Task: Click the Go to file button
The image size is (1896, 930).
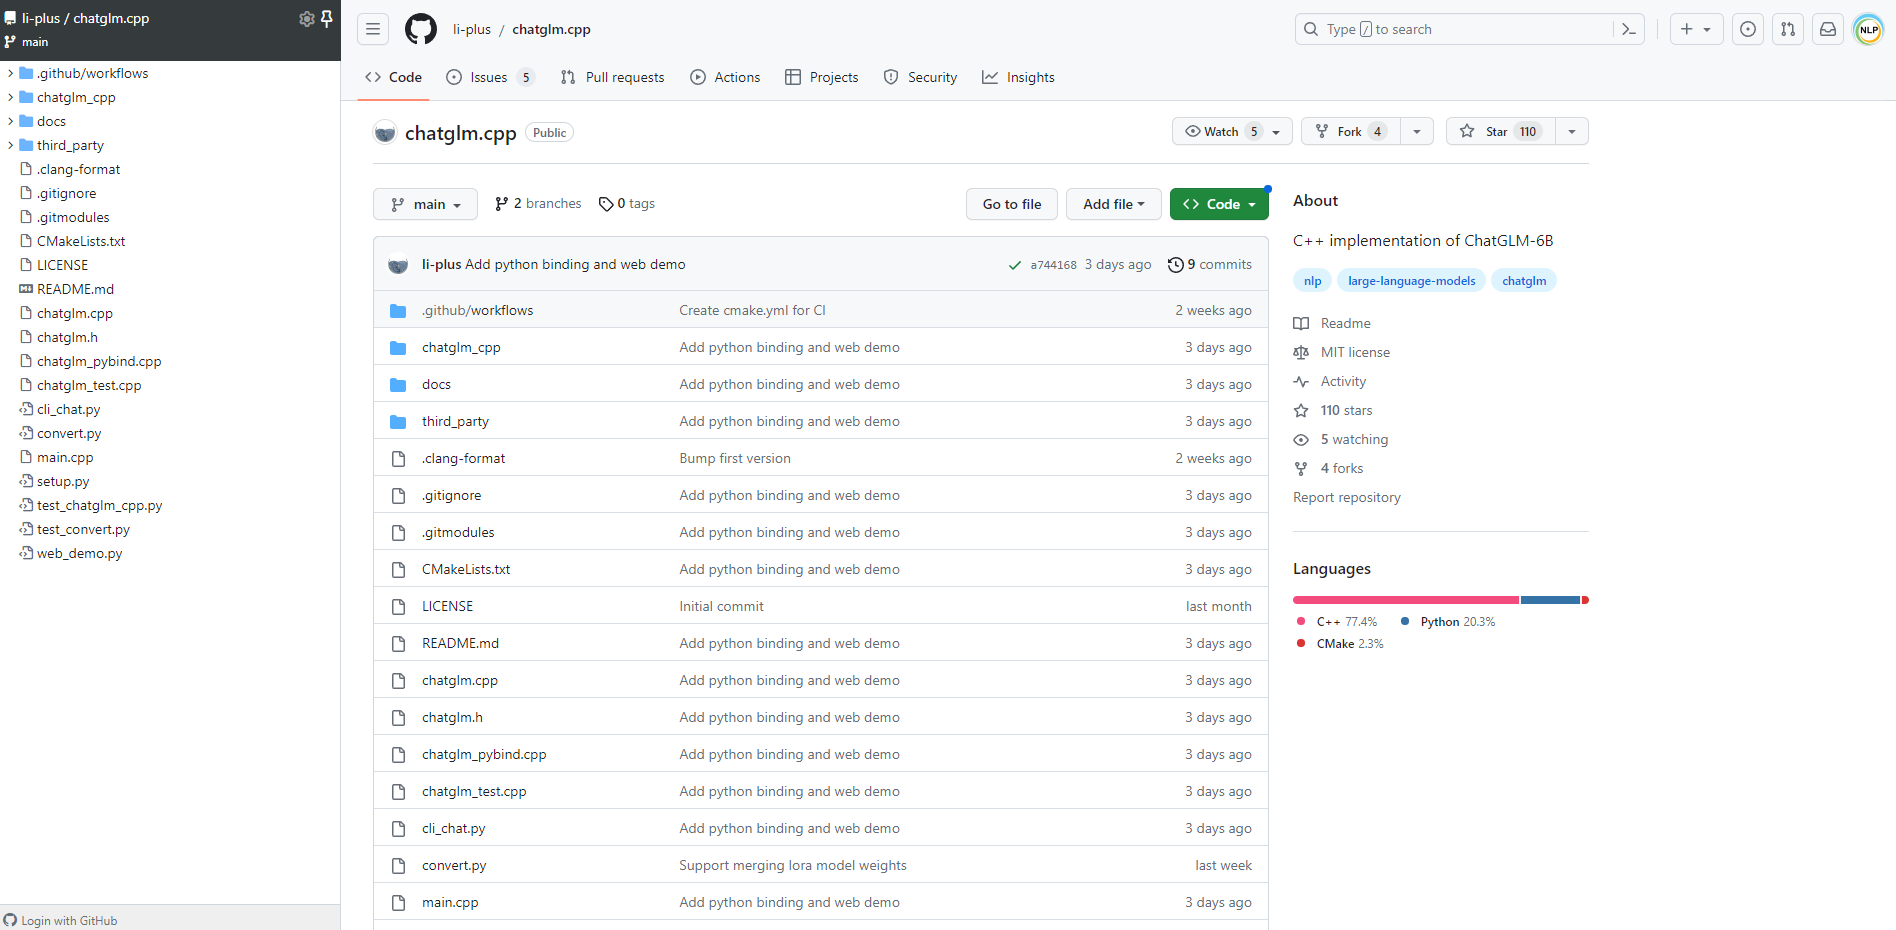Action: click(x=1012, y=204)
